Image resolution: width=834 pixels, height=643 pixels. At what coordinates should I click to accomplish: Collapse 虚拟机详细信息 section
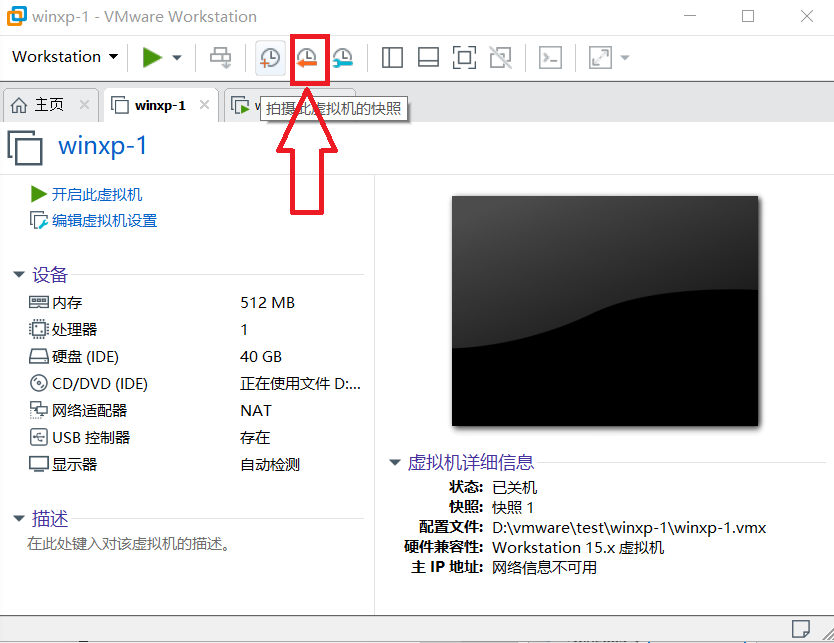coord(395,462)
